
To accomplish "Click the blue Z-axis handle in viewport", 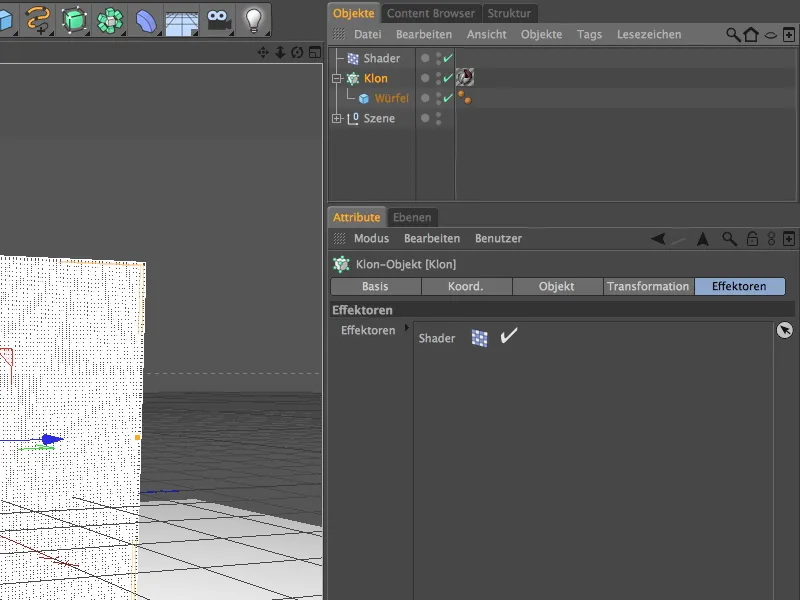I will (52, 439).
